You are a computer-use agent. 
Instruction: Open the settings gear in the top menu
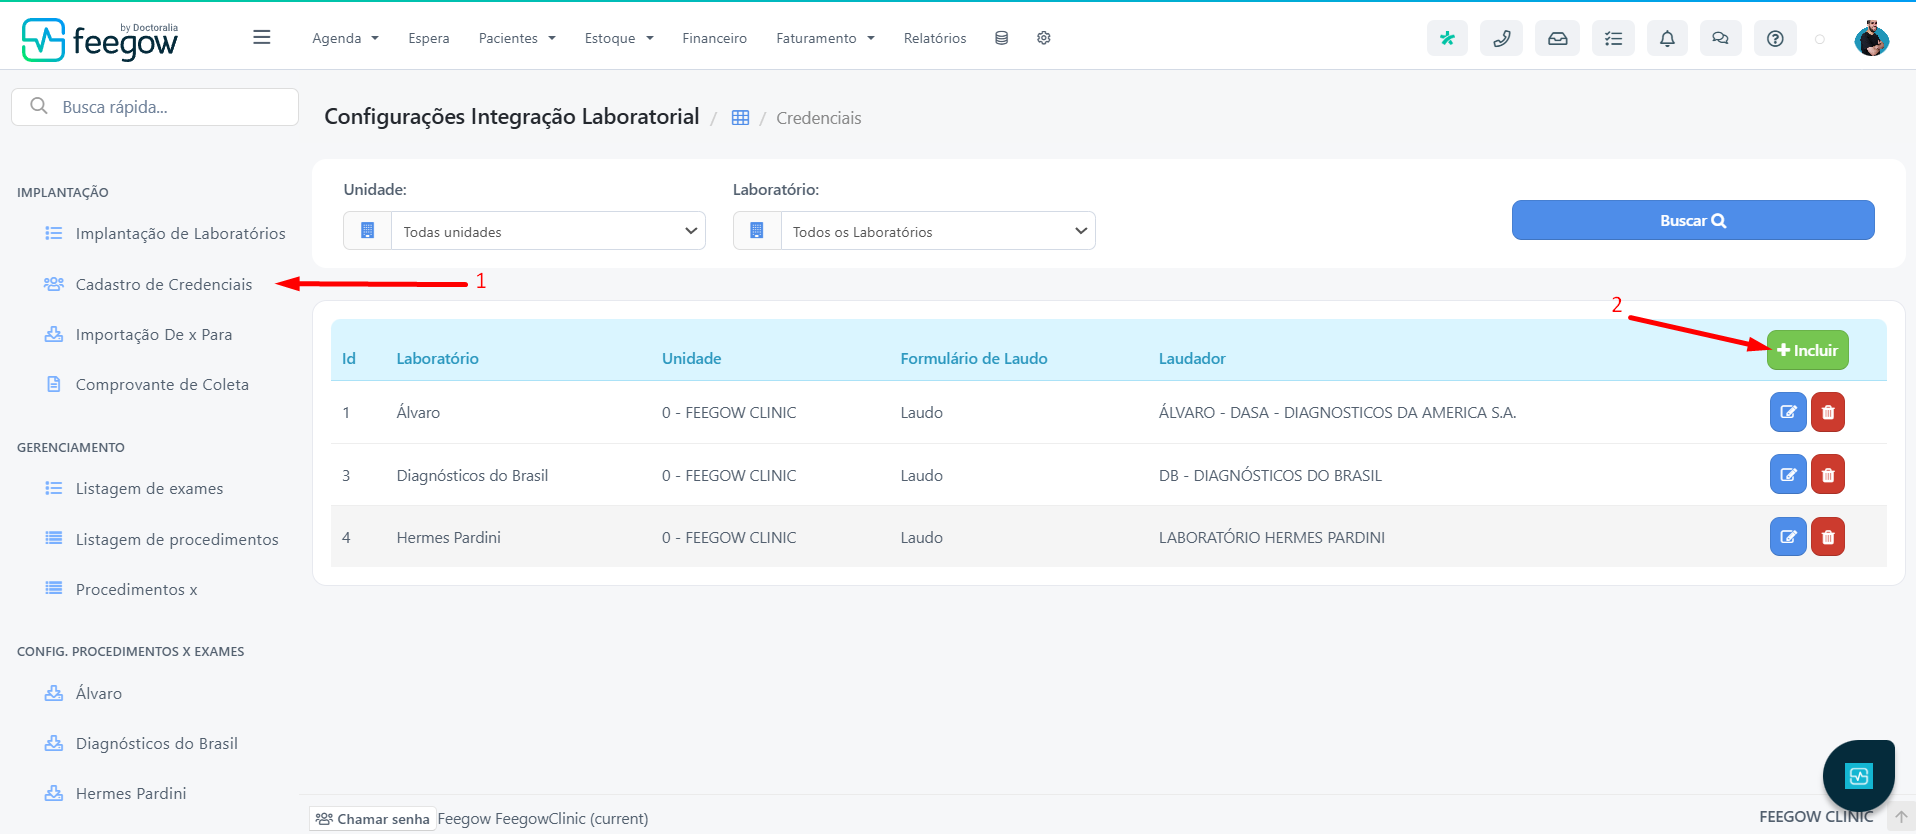(1044, 38)
